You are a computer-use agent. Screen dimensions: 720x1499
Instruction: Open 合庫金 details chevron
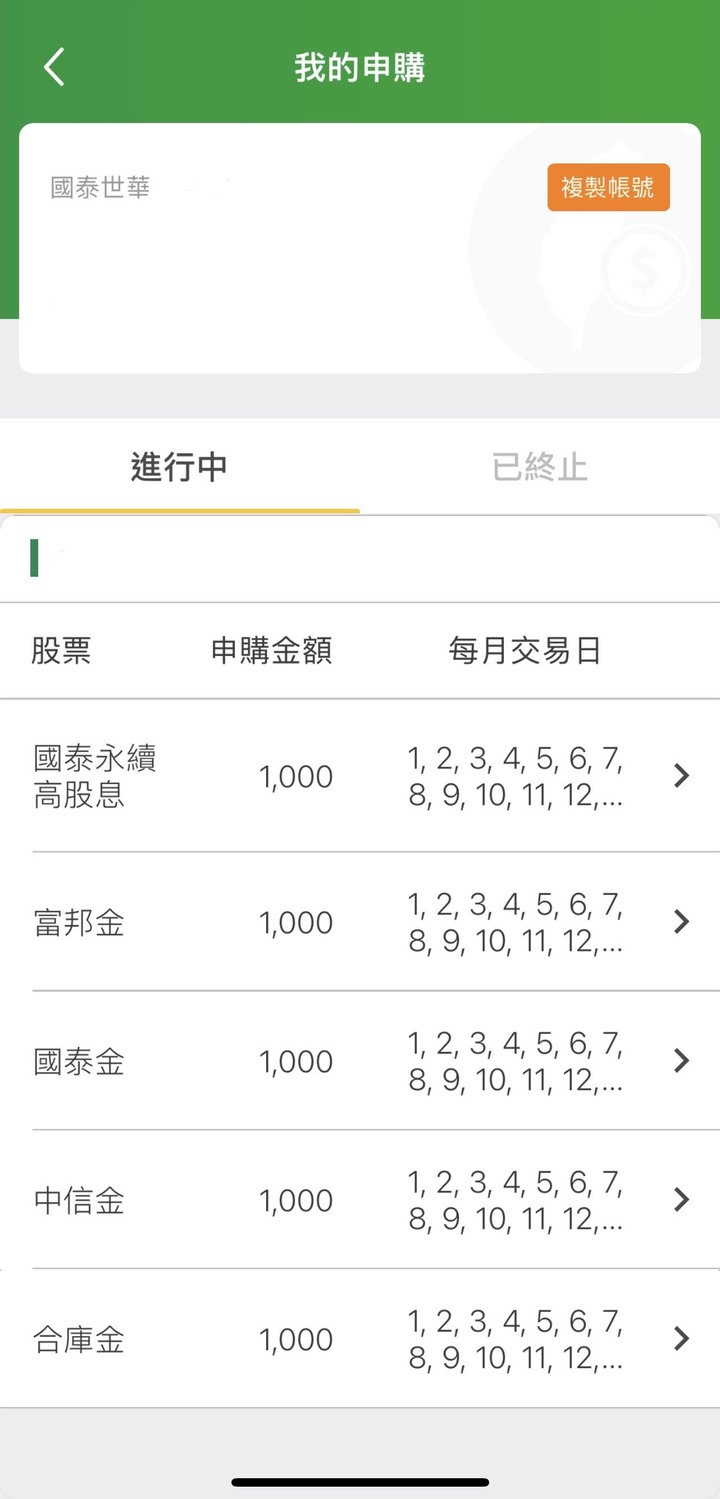click(x=682, y=1338)
